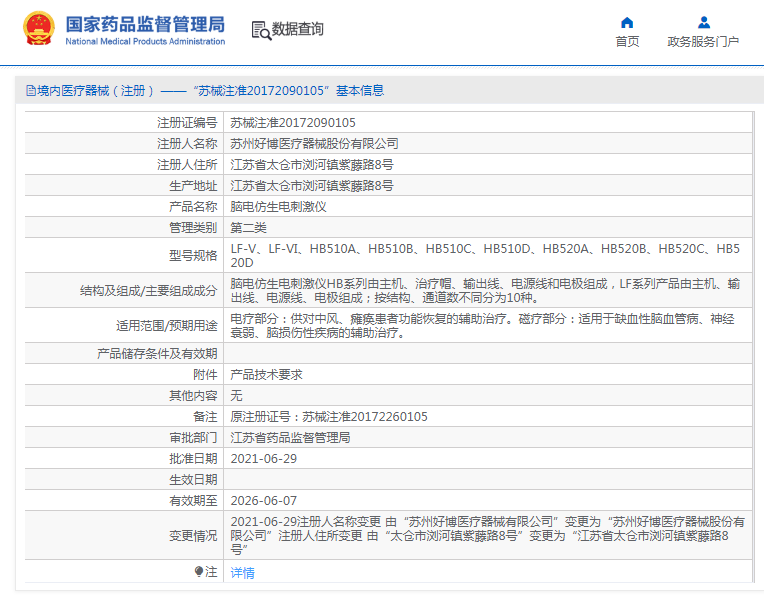Open the 数据查询 search icon
764x597 pixels.
point(261,30)
